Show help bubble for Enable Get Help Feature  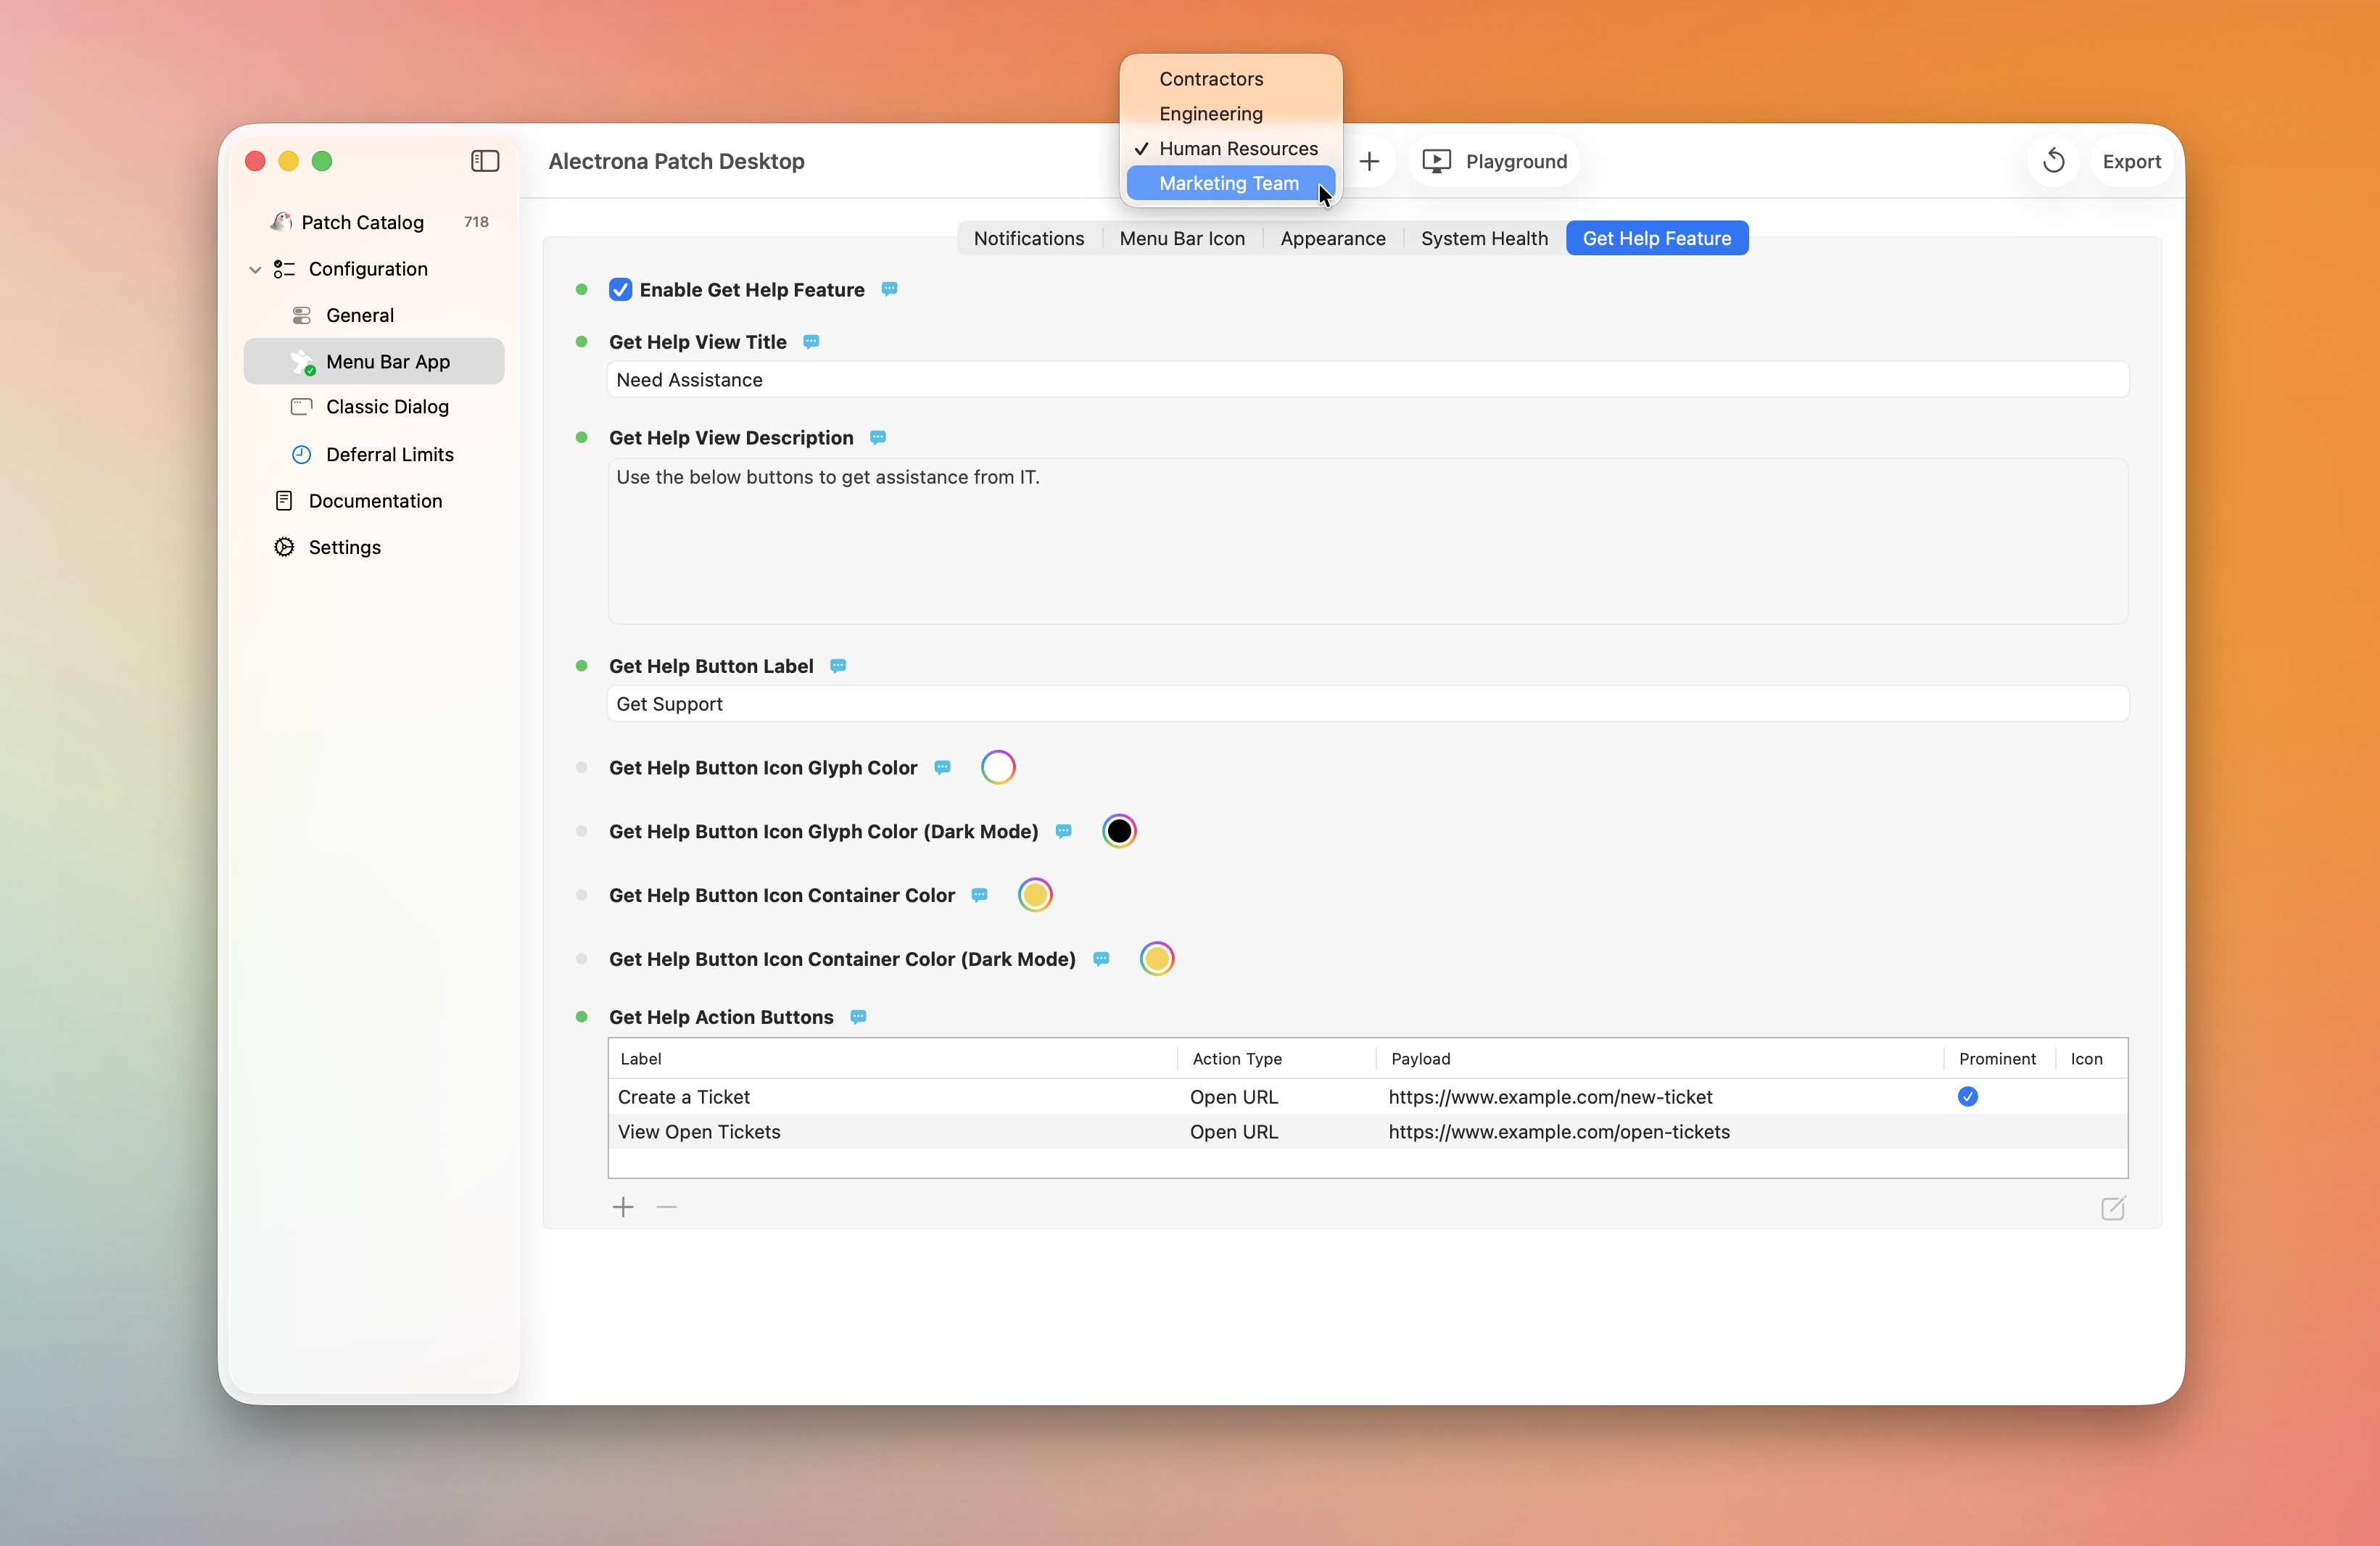coord(889,289)
